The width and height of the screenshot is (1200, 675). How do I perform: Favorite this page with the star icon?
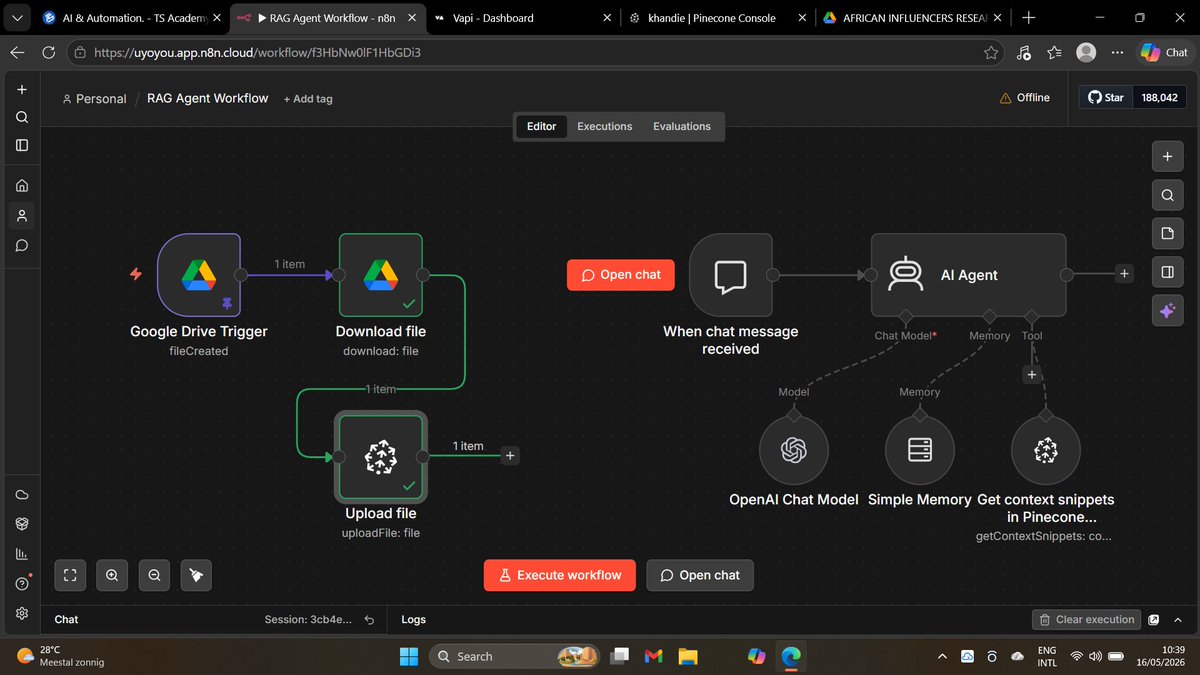click(x=991, y=53)
